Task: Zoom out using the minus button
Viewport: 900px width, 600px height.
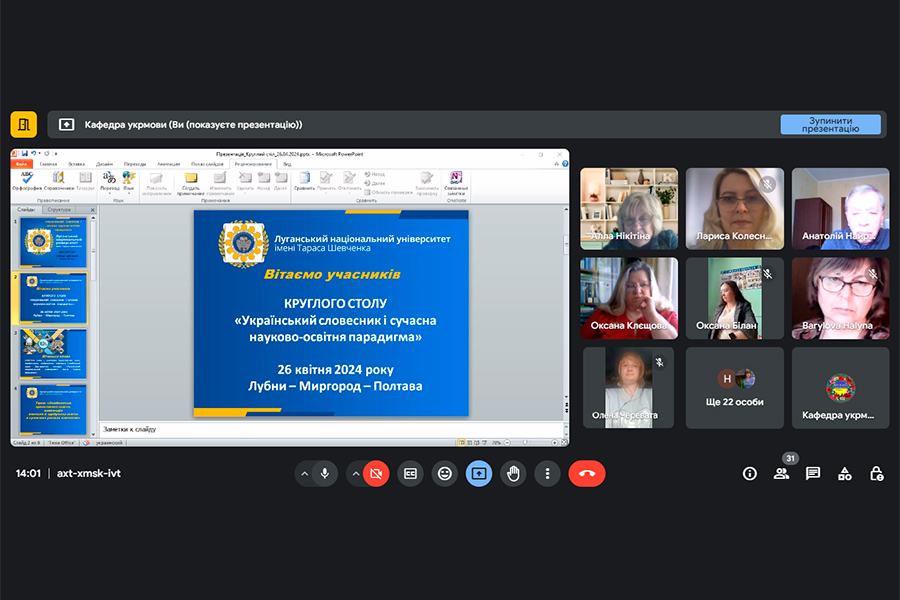Action: pyautogui.click(x=507, y=443)
